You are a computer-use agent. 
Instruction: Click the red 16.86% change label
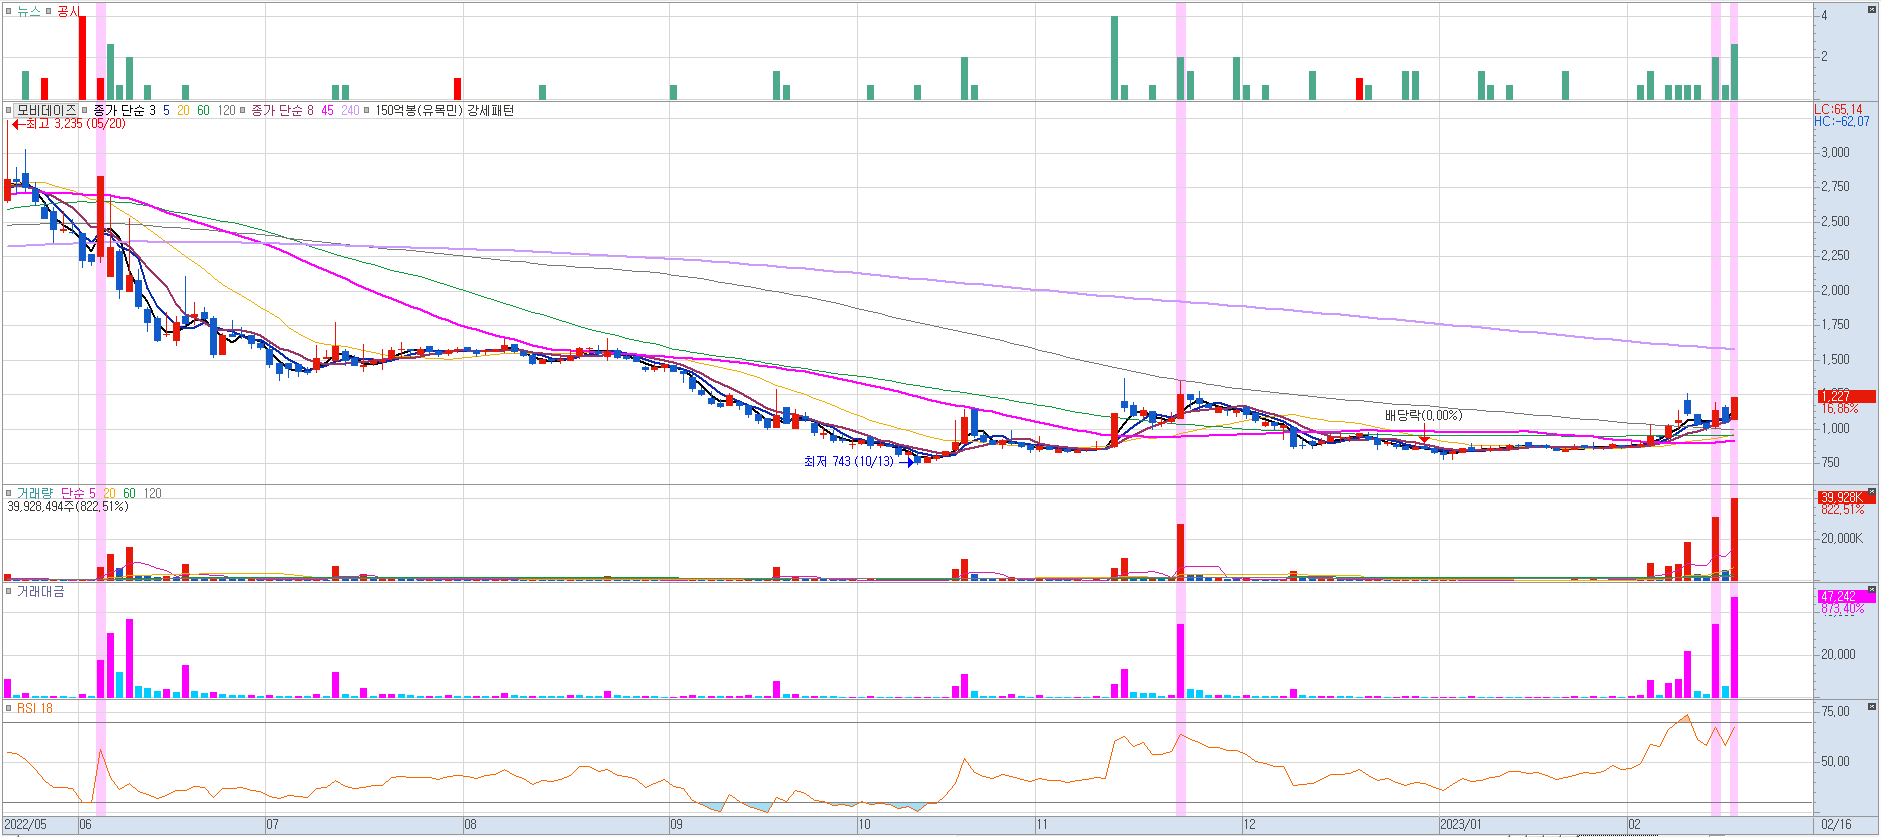tap(1839, 408)
